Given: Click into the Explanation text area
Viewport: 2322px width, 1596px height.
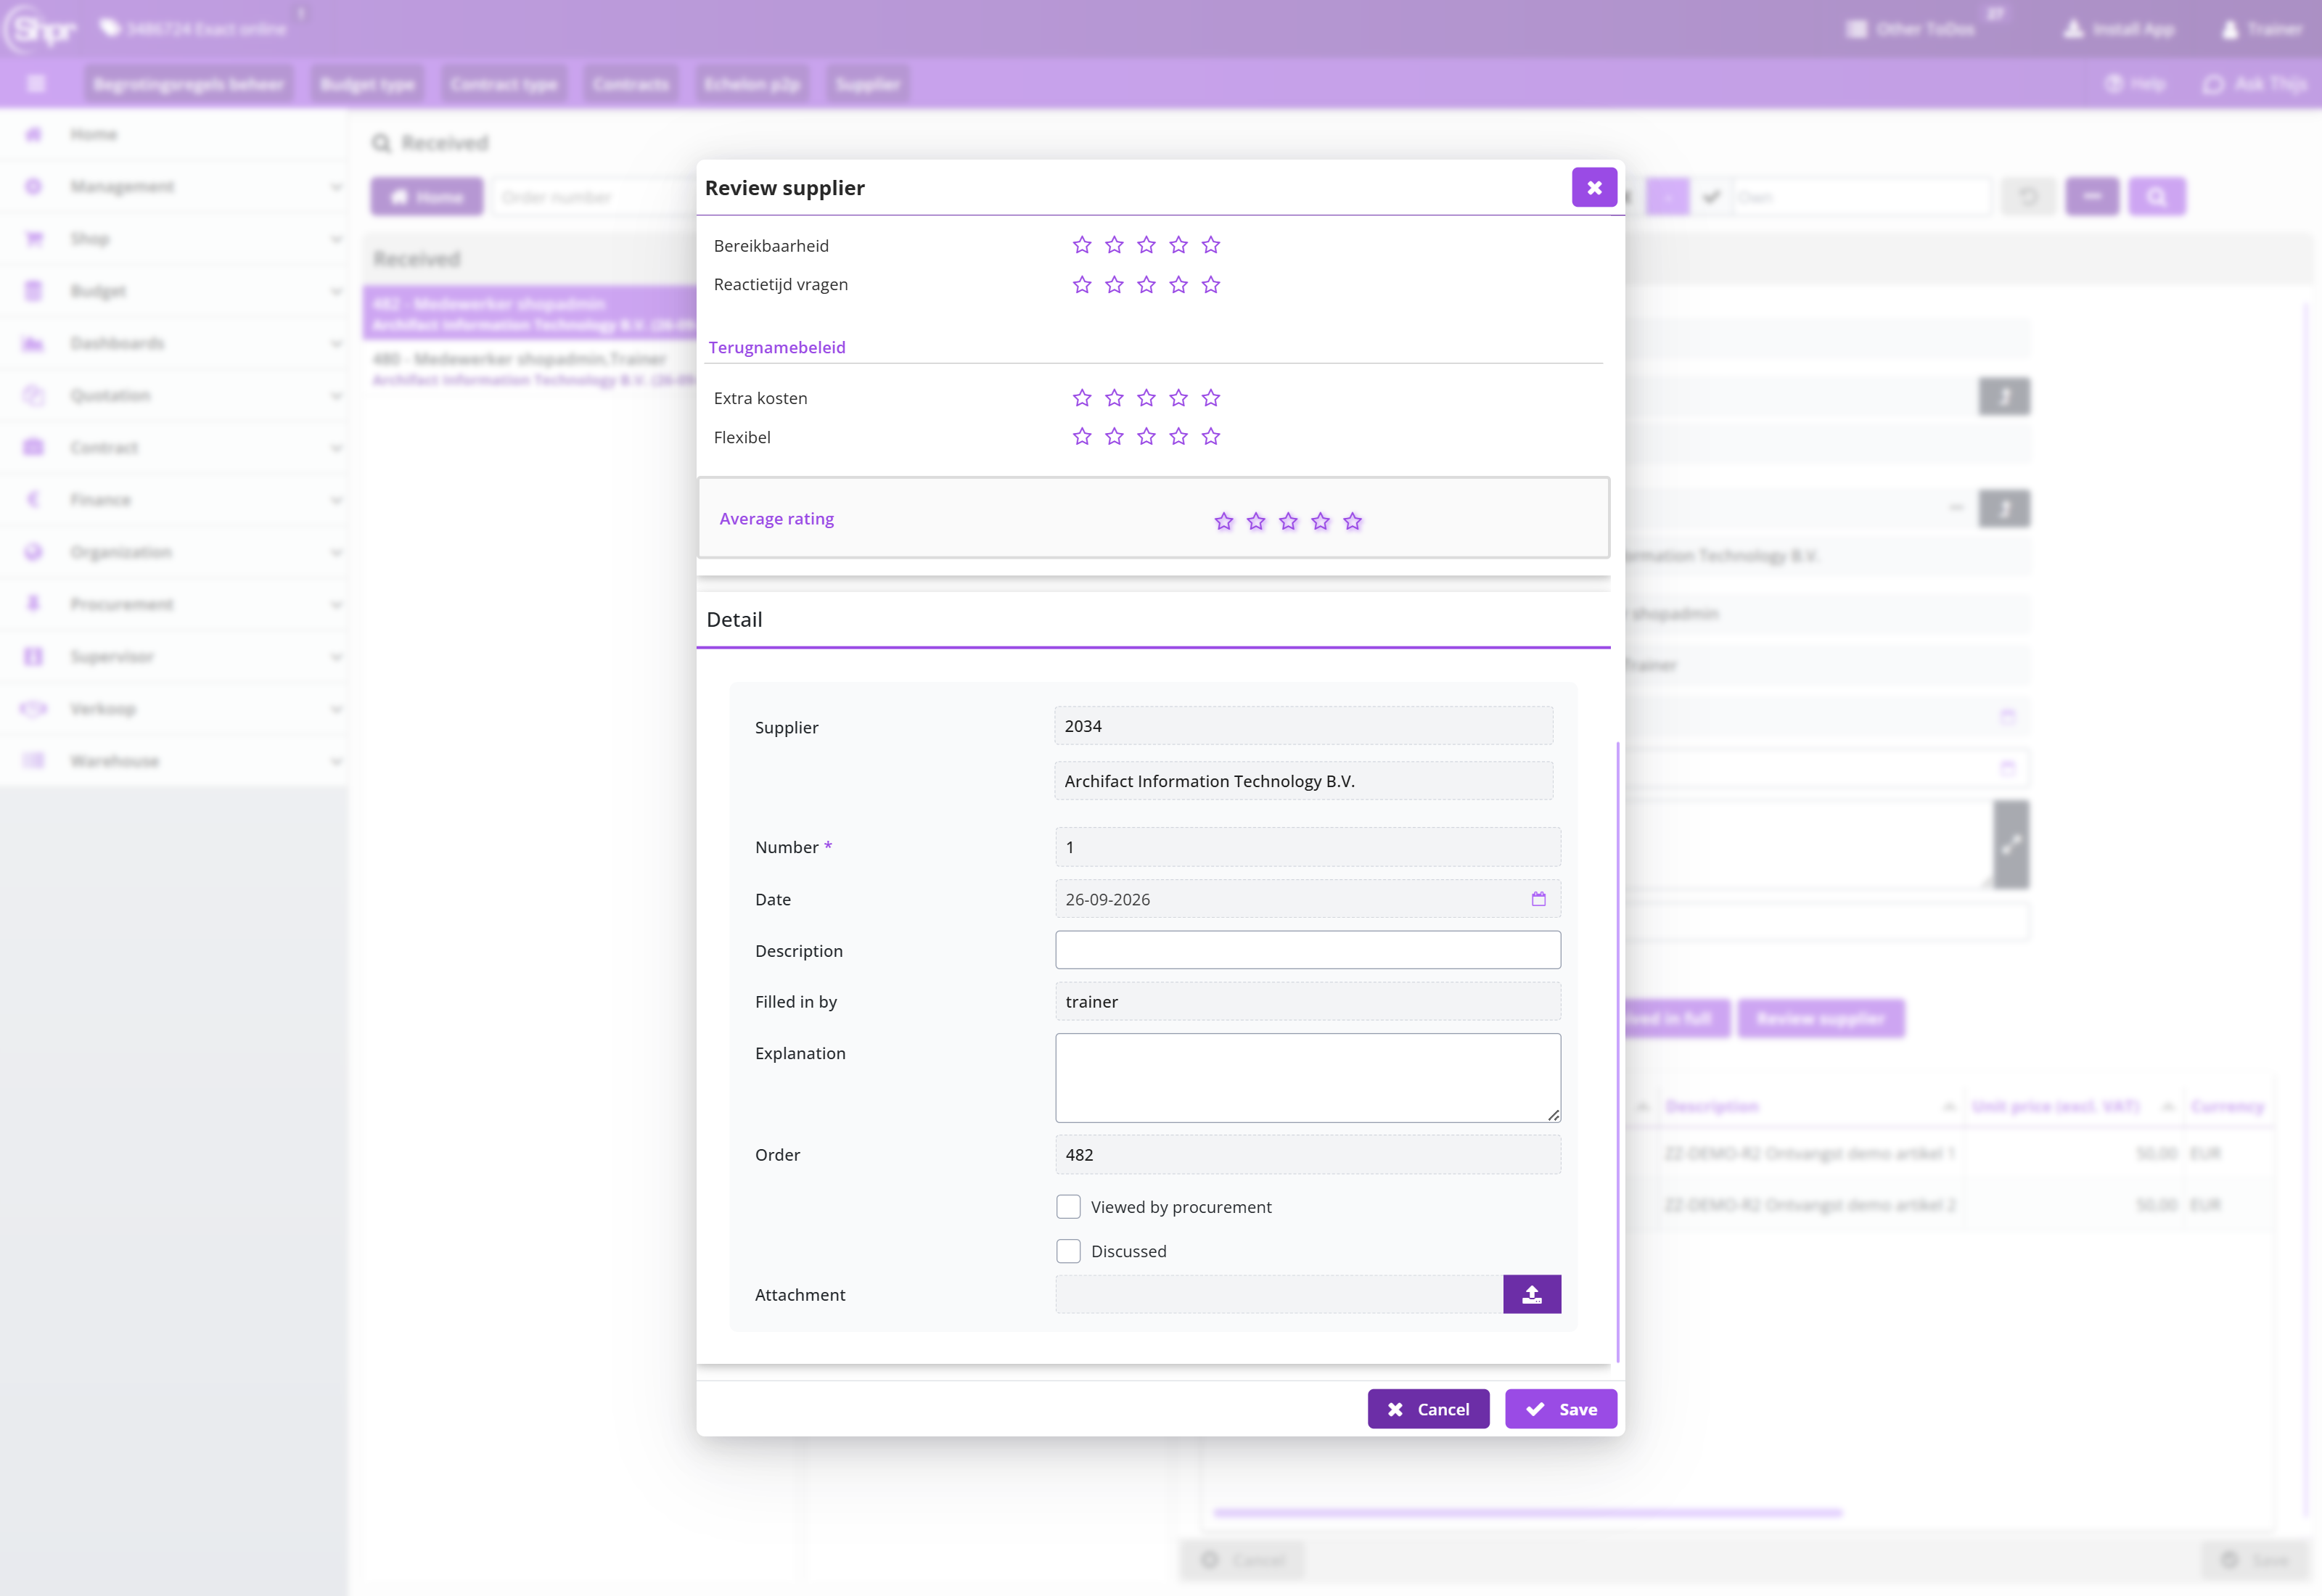Looking at the screenshot, I should (1307, 1078).
